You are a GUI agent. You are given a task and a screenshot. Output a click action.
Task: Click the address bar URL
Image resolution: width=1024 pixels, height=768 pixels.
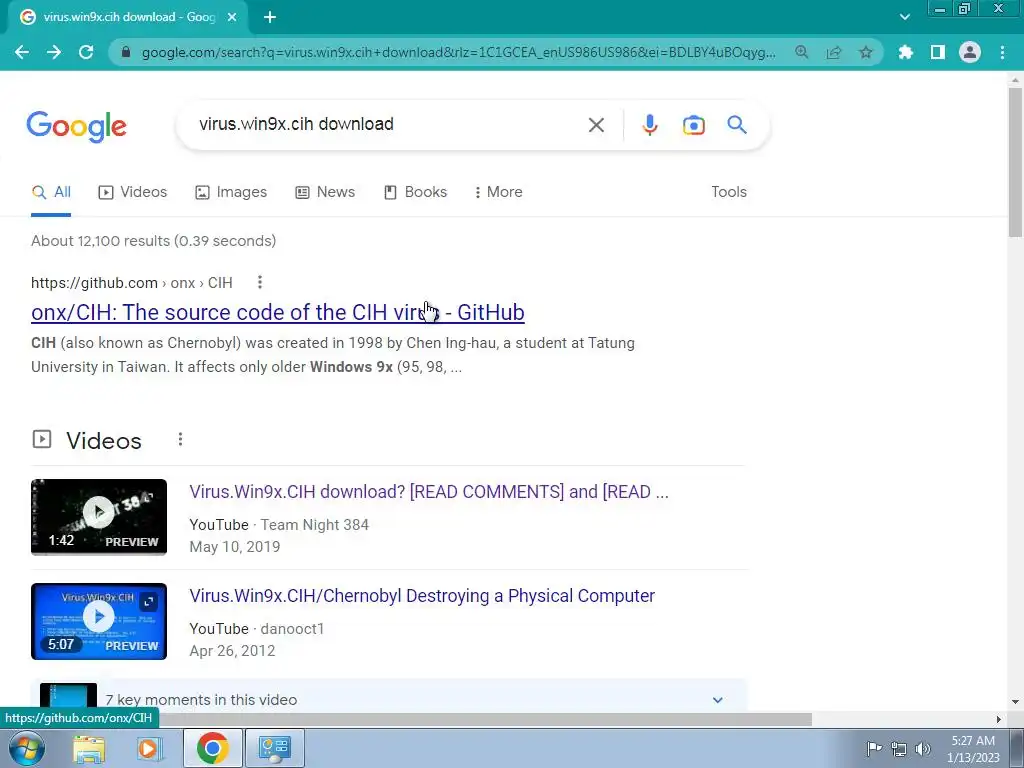pos(458,52)
